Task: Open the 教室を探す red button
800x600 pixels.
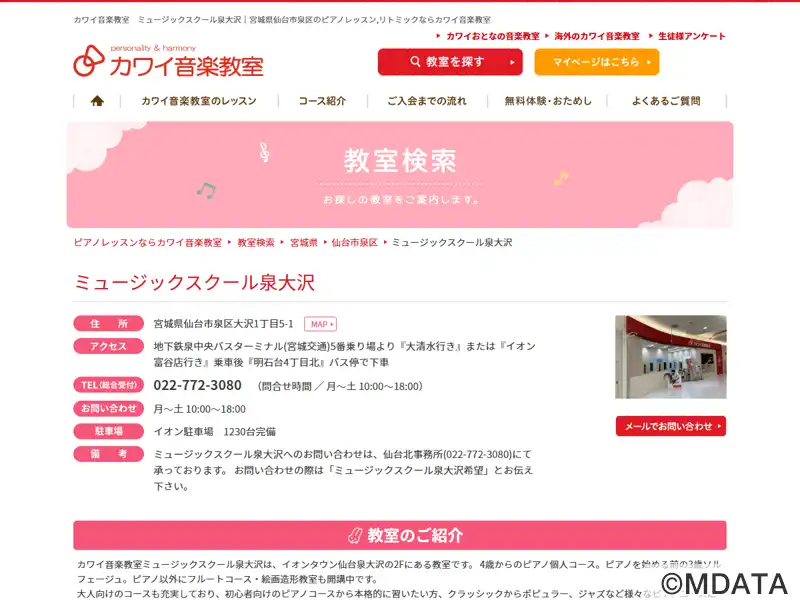Action: pos(450,62)
